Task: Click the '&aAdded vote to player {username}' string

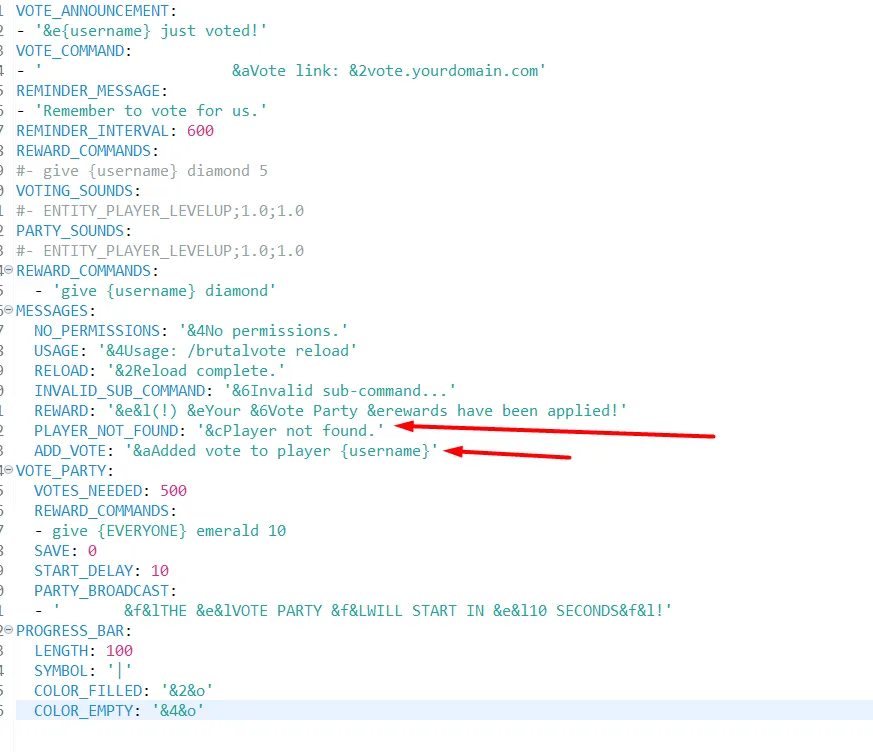Action: click(x=282, y=451)
